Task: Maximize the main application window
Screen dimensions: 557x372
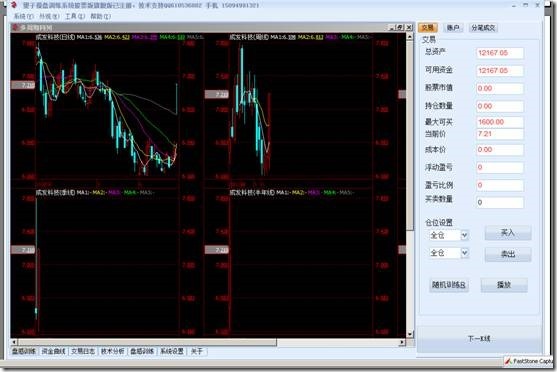Action: click(x=526, y=5)
